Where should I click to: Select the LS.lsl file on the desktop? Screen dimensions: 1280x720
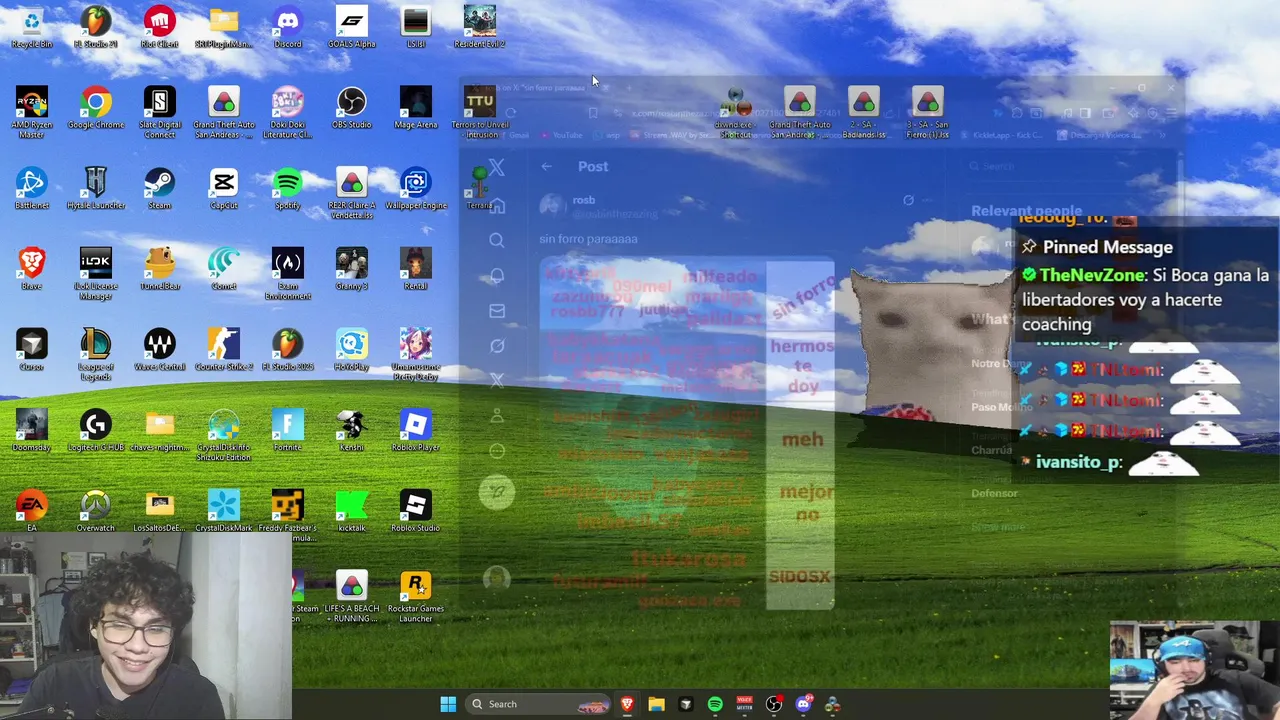pyautogui.click(x=416, y=27)
